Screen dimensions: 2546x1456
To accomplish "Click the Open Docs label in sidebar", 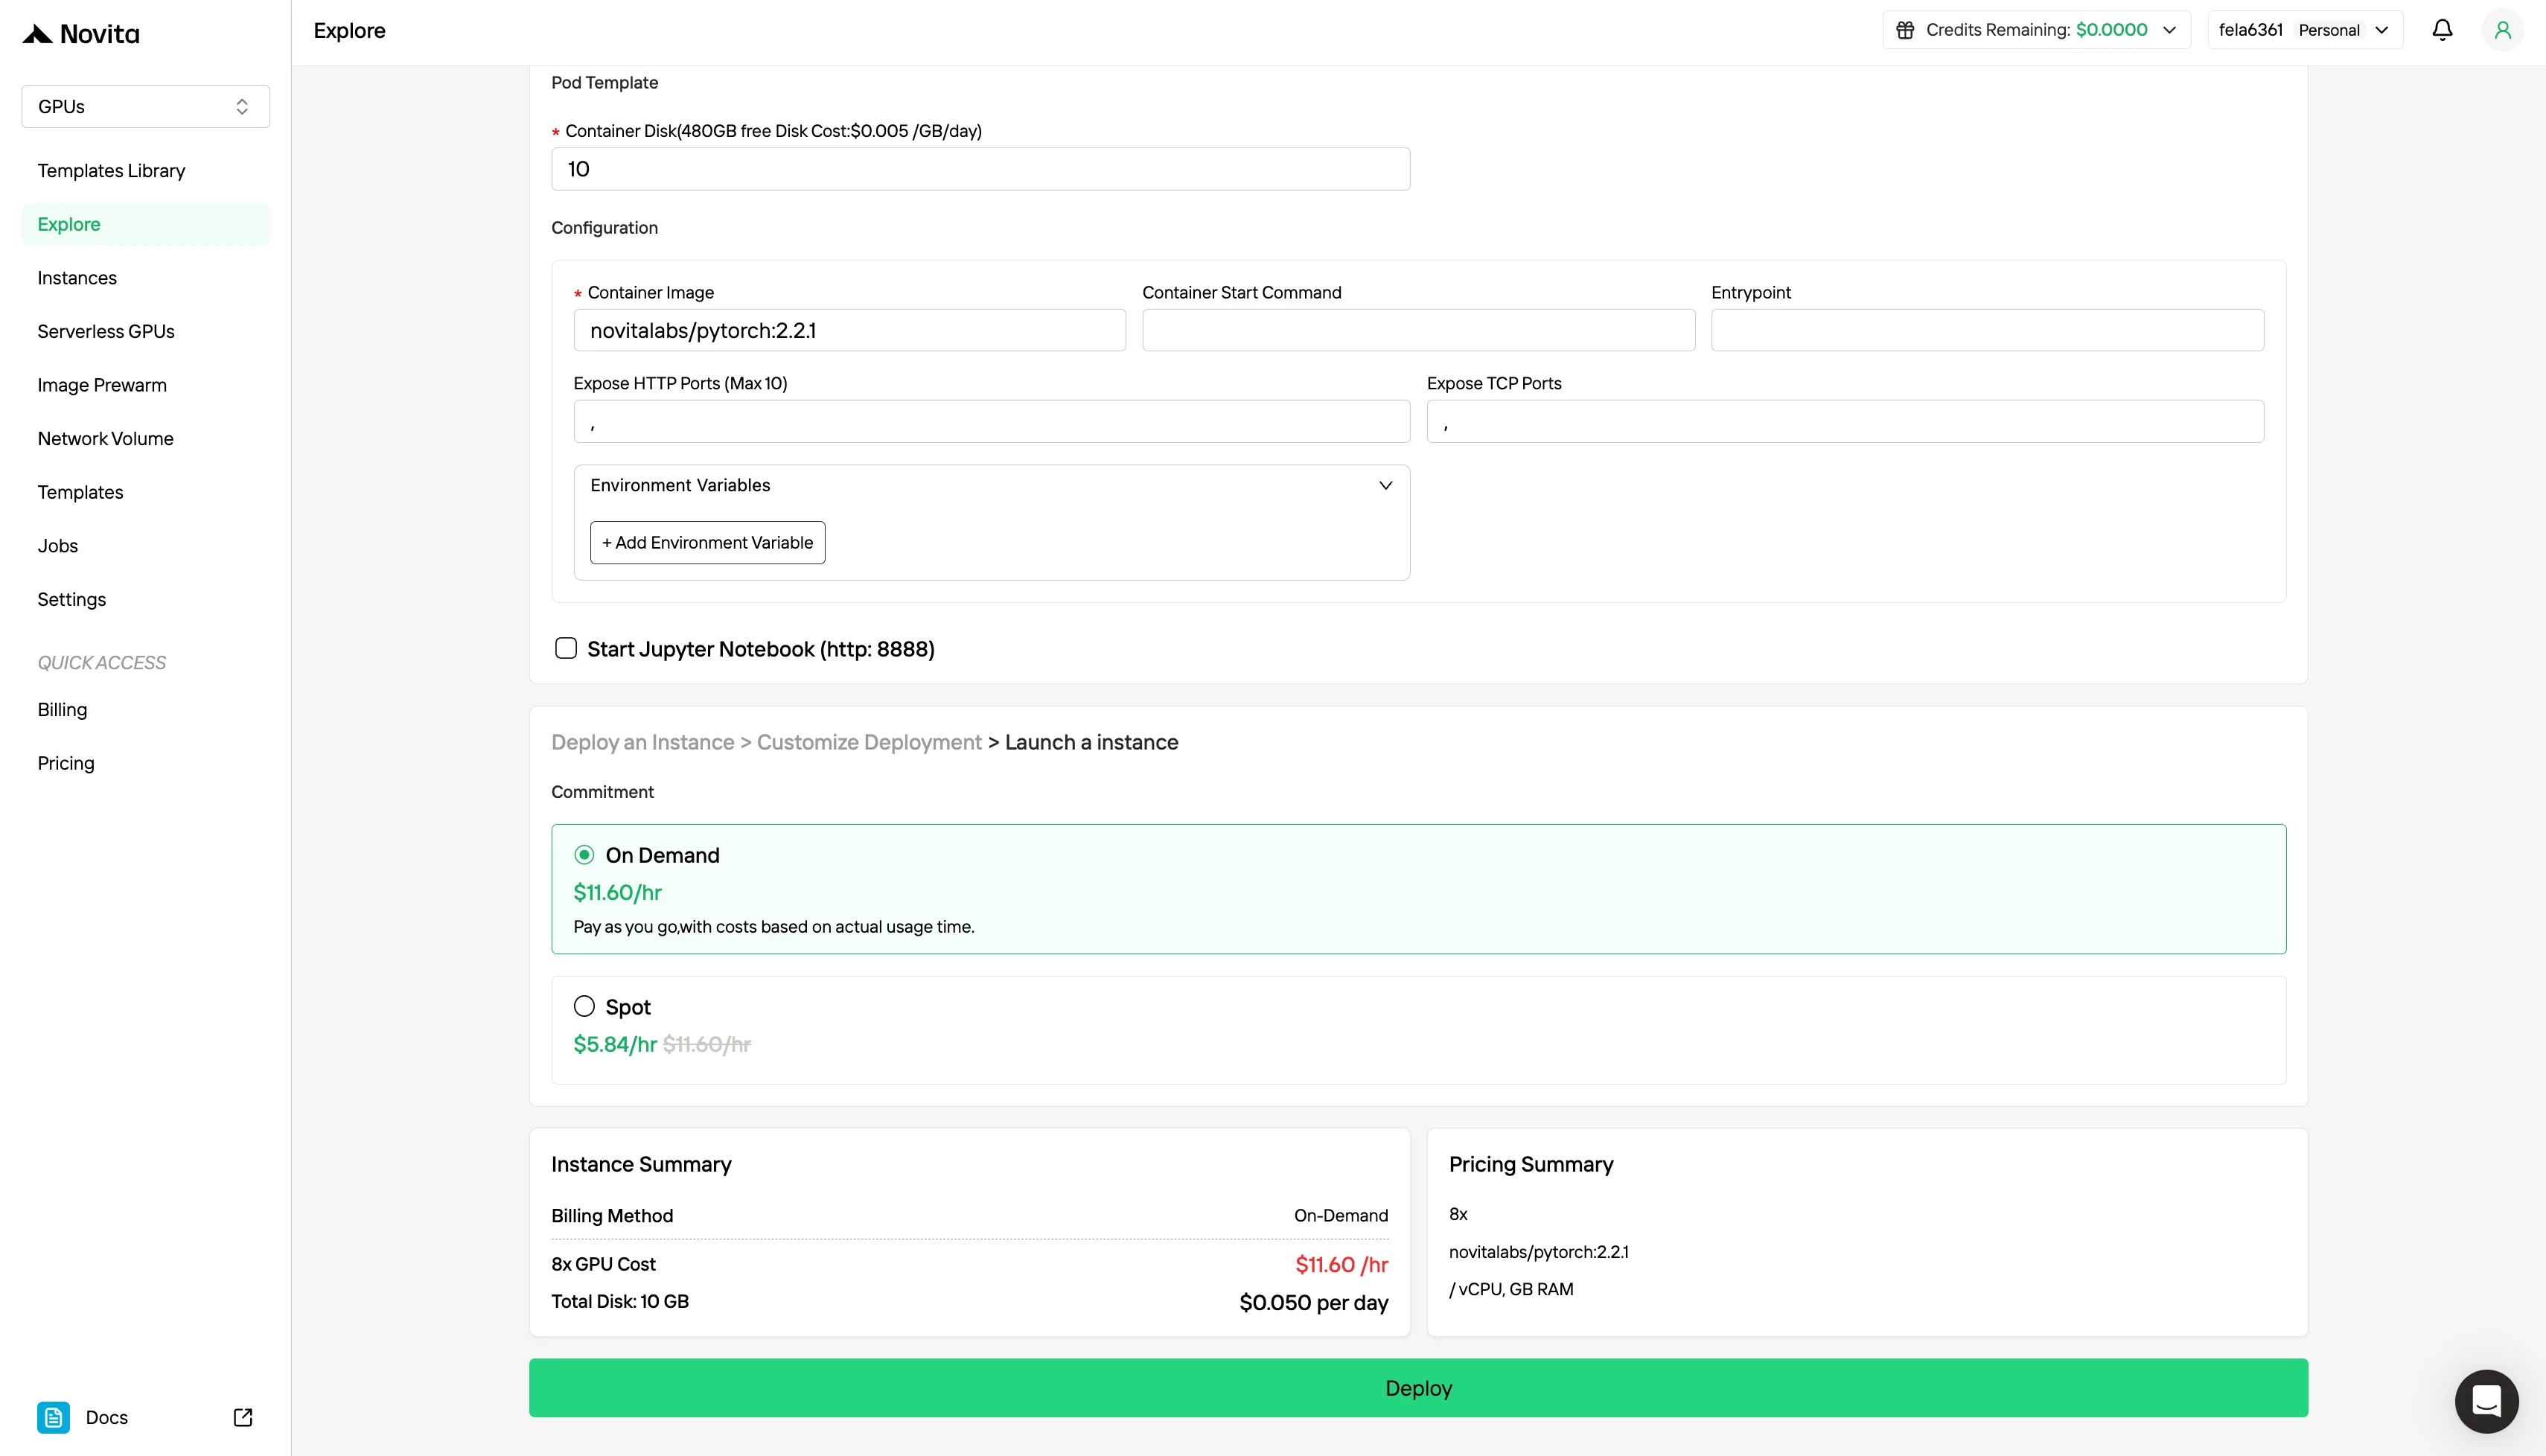I will click(x=107, y=1417).
